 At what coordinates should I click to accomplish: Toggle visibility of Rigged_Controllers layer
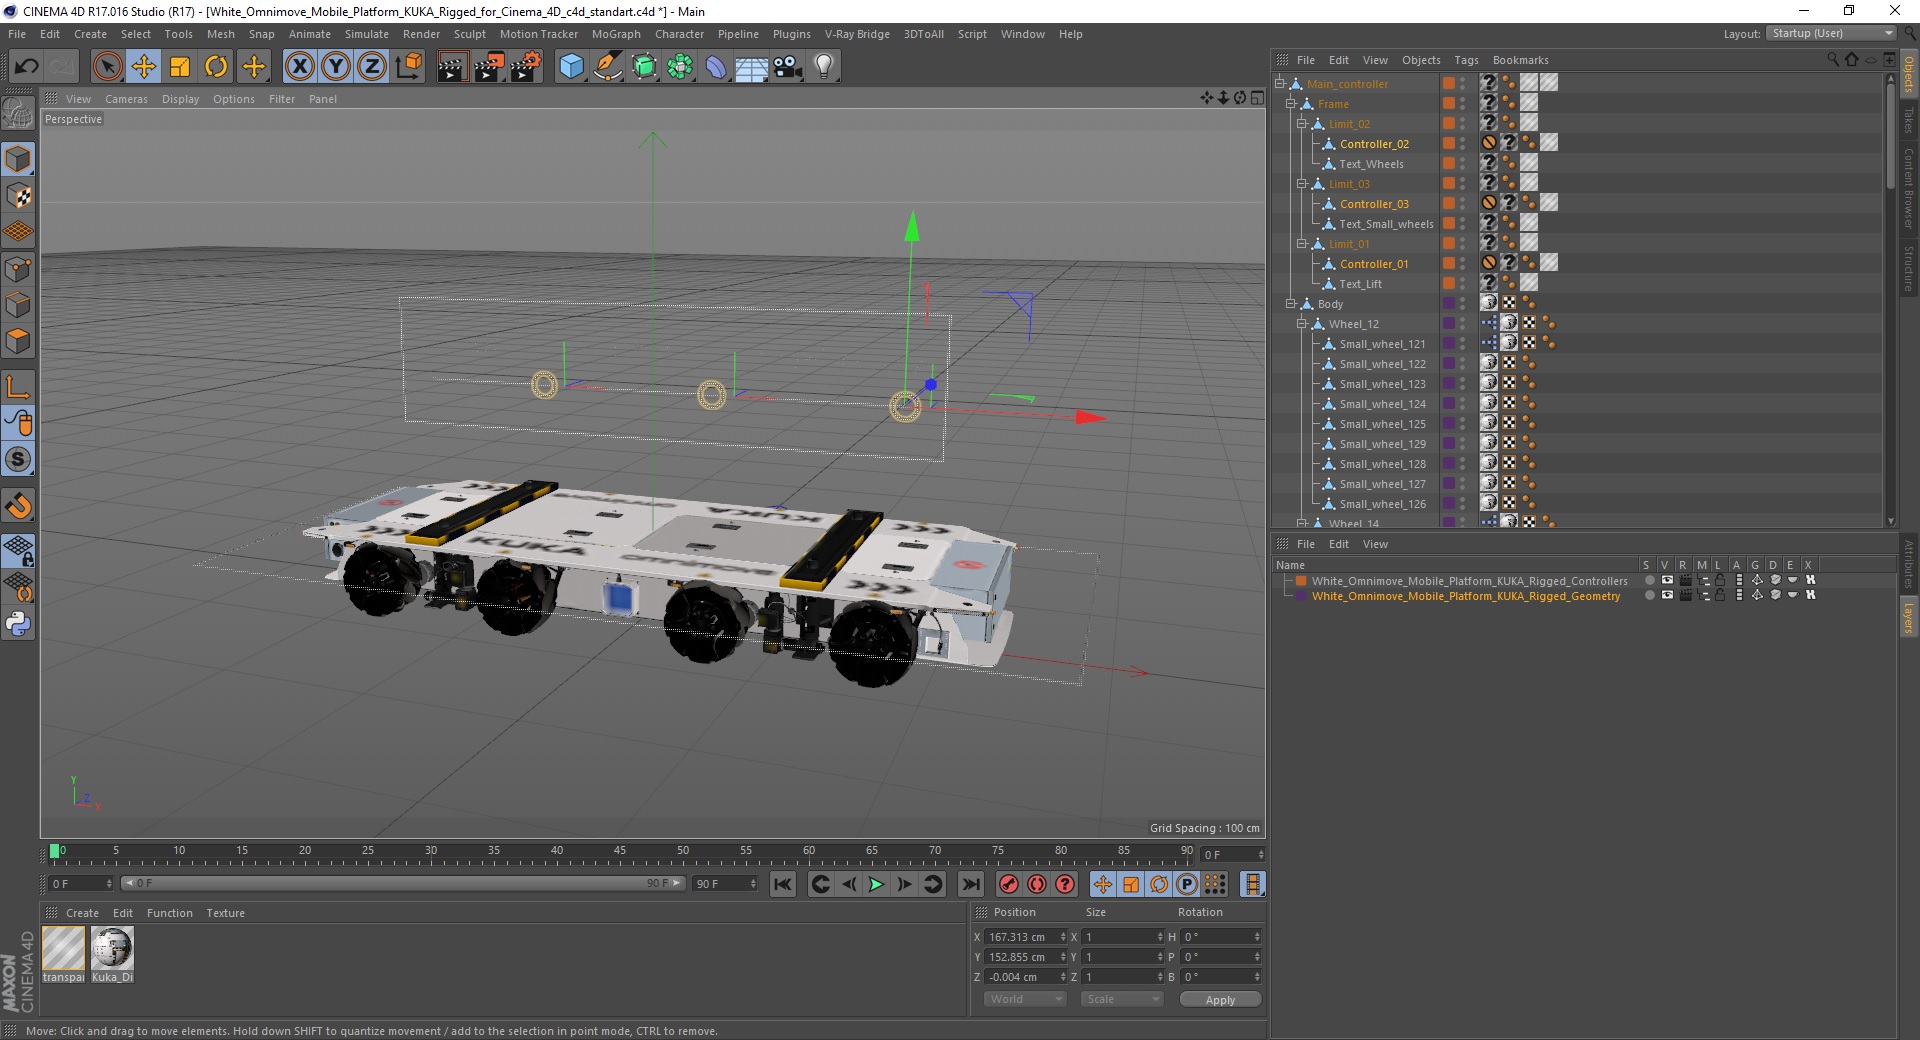tap(1667, 580)
